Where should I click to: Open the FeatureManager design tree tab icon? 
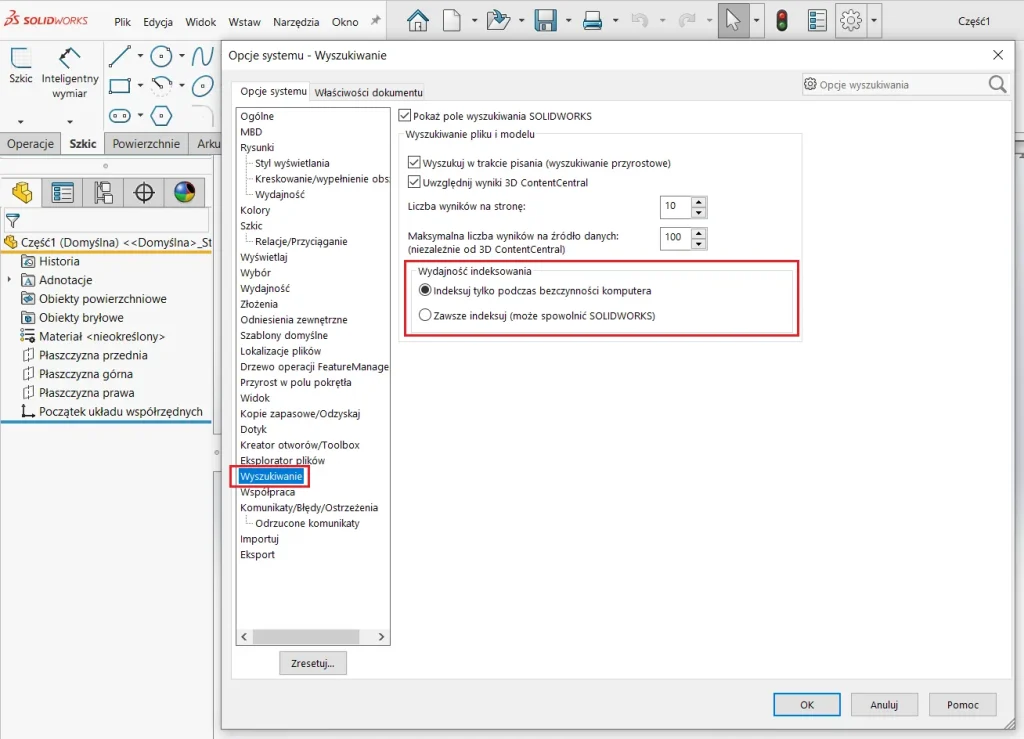click(22, 193)
